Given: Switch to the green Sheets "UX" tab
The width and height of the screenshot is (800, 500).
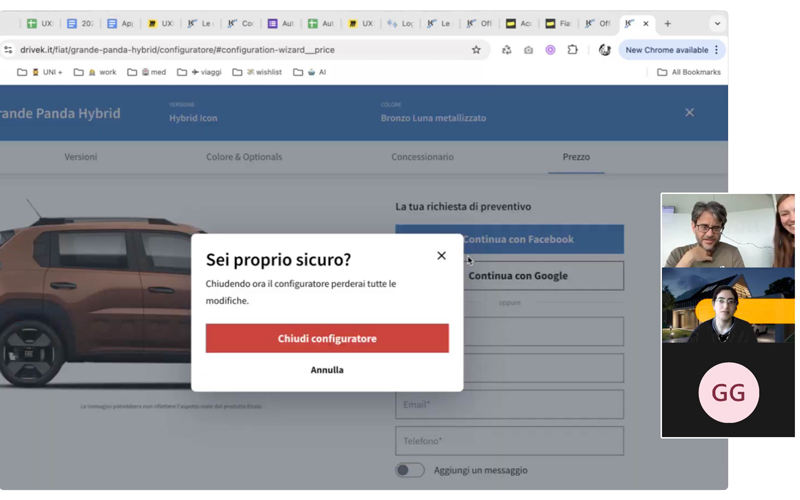Looking at the screenshot, I should coord(40,23).
